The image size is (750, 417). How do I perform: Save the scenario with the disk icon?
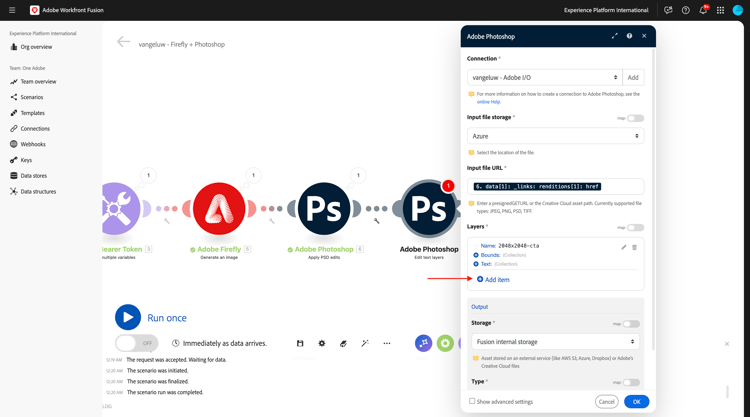pyautogui.click(x=300, y=343)
